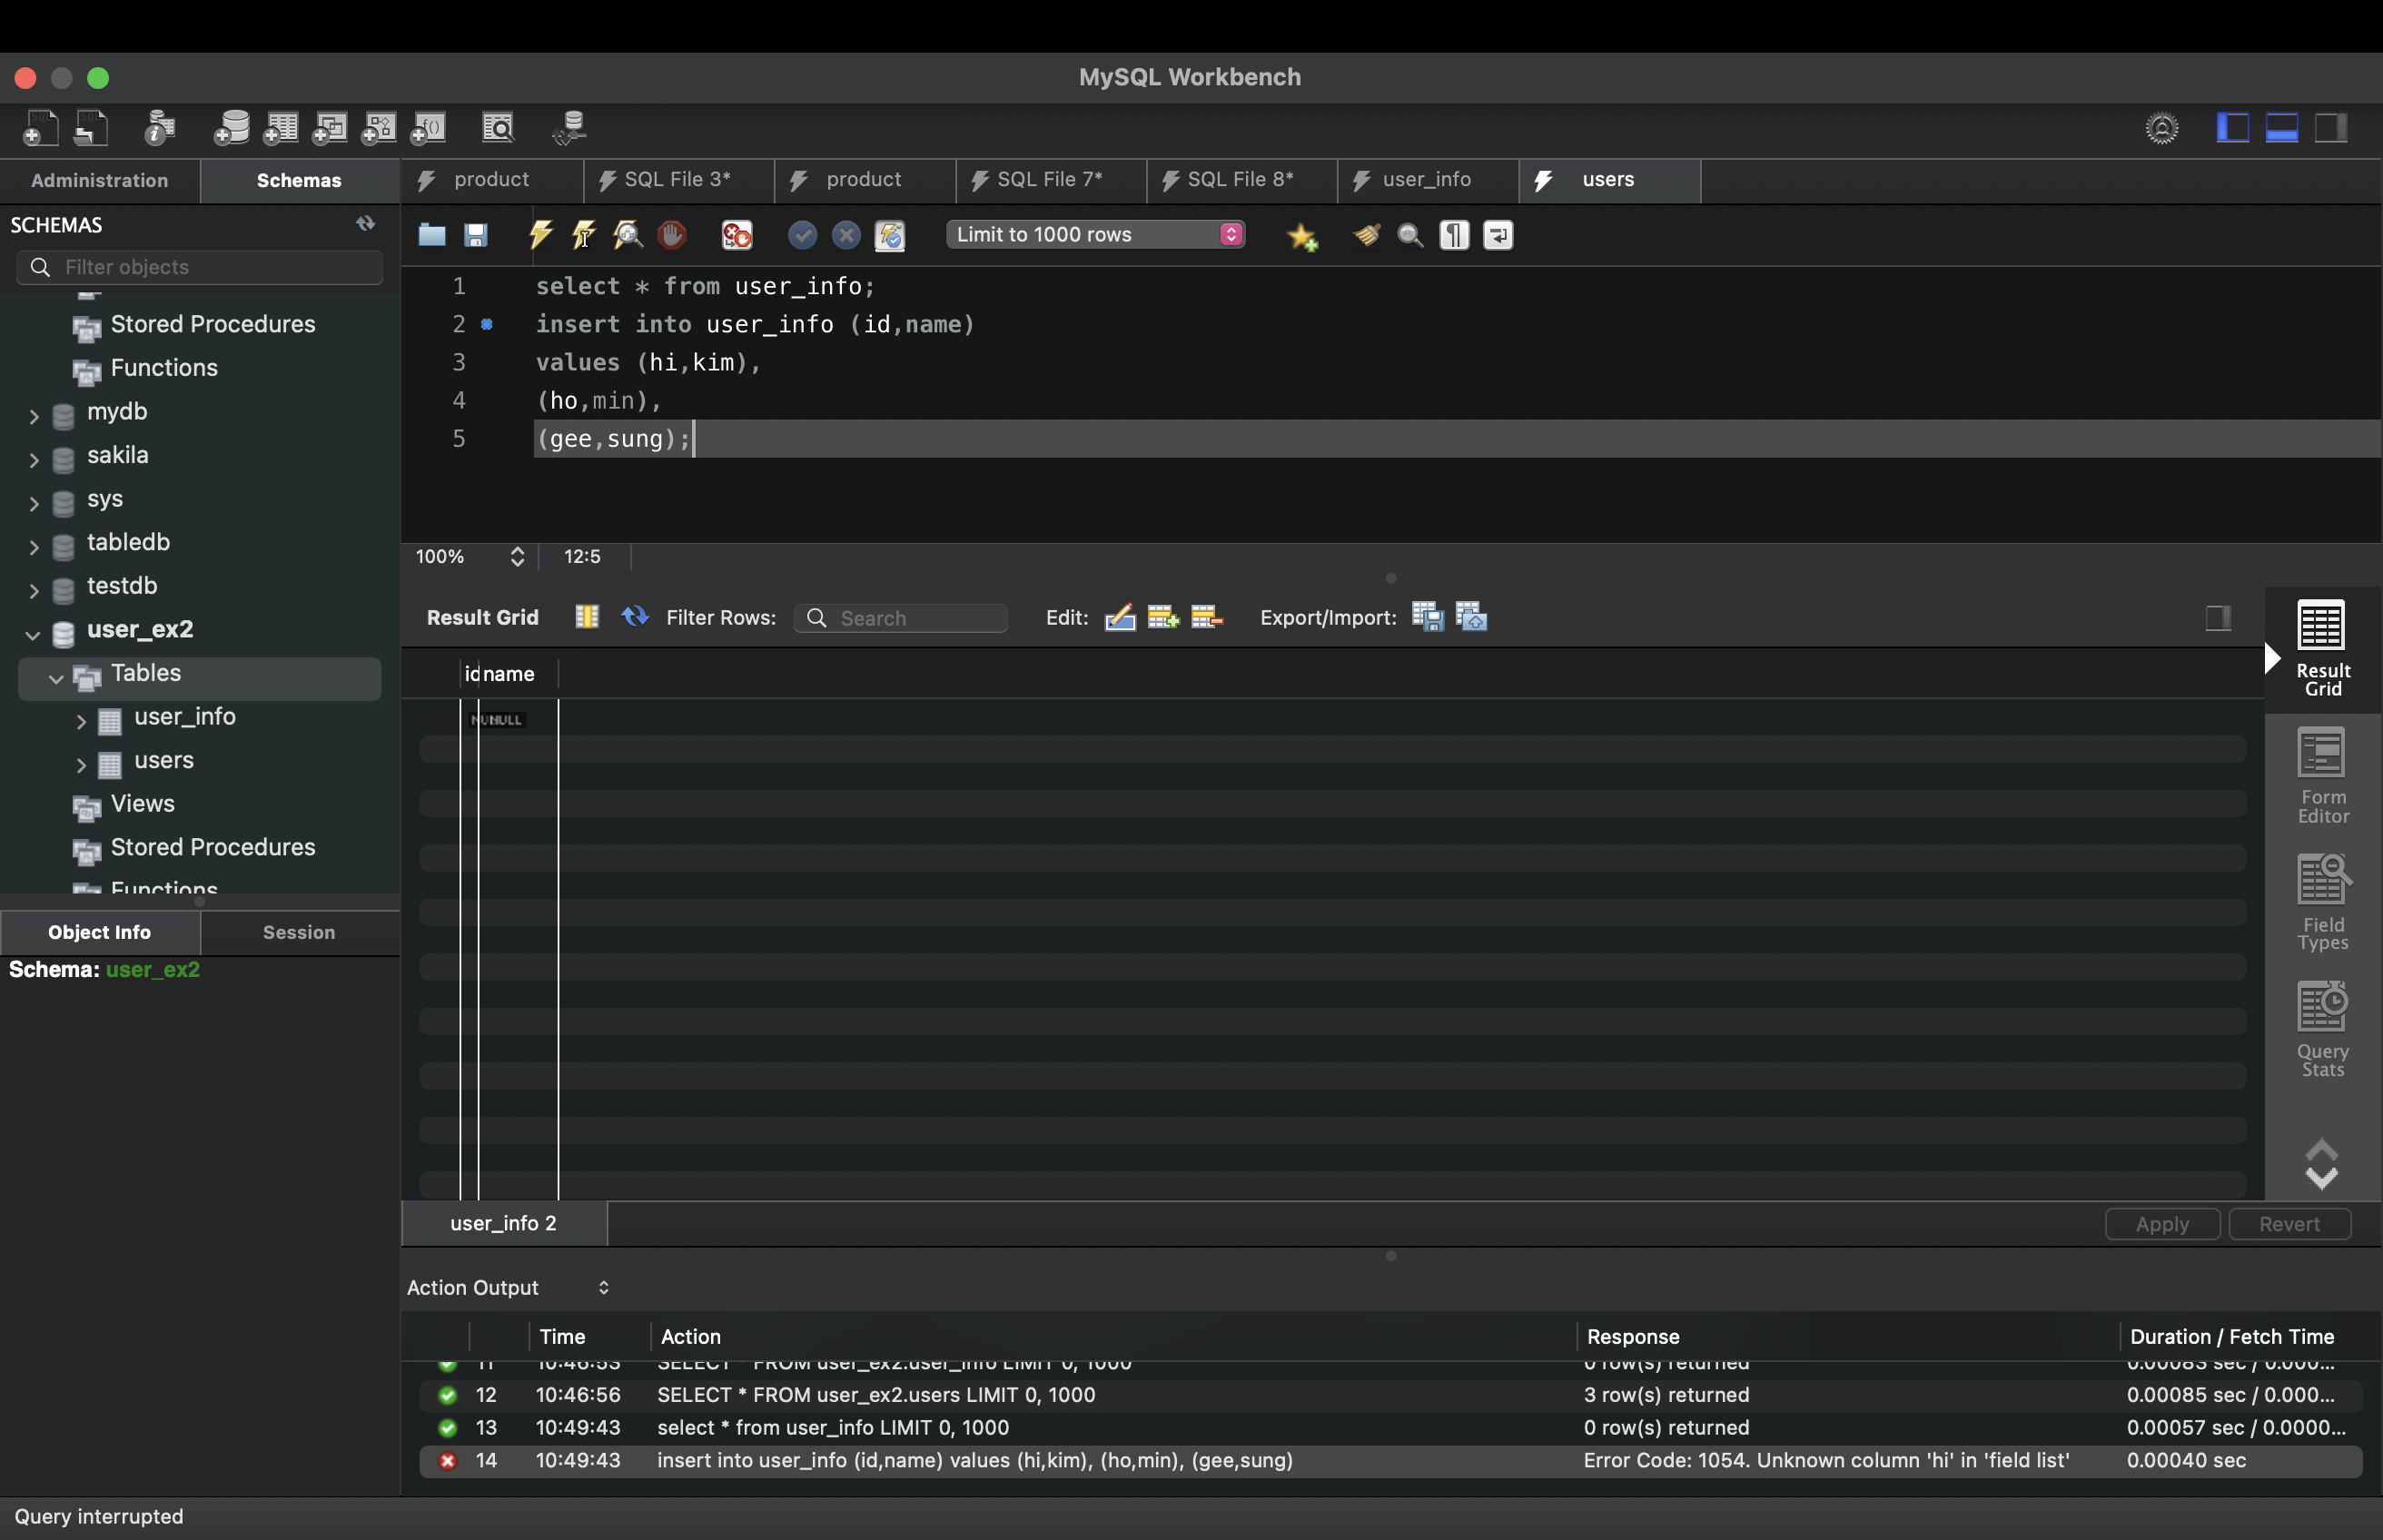Screen dimensions: 2383x1540
Task: Switch to the SQL File 7* tab
Action: [1048, 180]
